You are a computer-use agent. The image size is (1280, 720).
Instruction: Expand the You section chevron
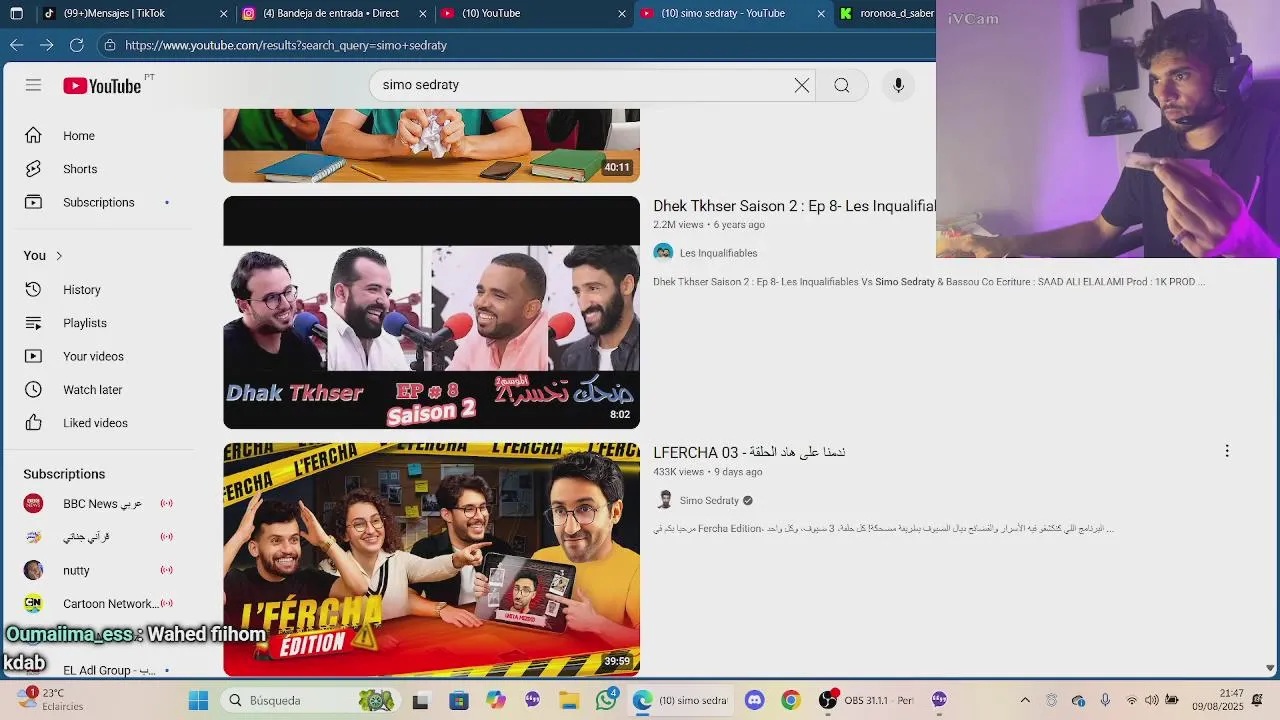click(59, 256)
